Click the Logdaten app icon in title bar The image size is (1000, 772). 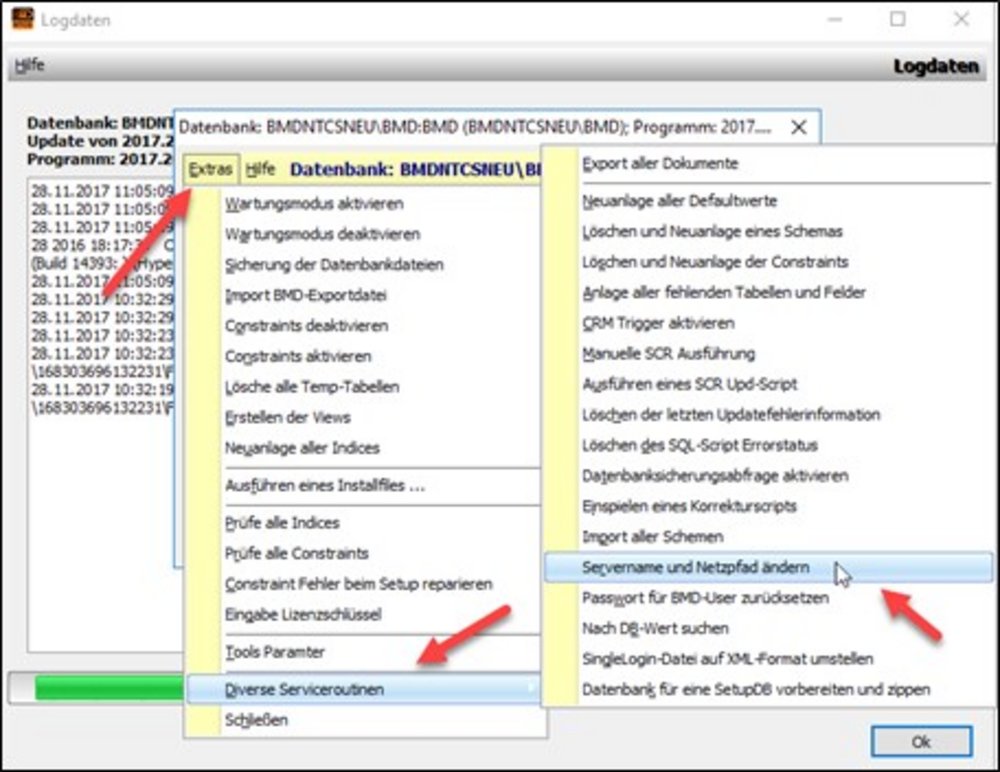coord(22,19)
